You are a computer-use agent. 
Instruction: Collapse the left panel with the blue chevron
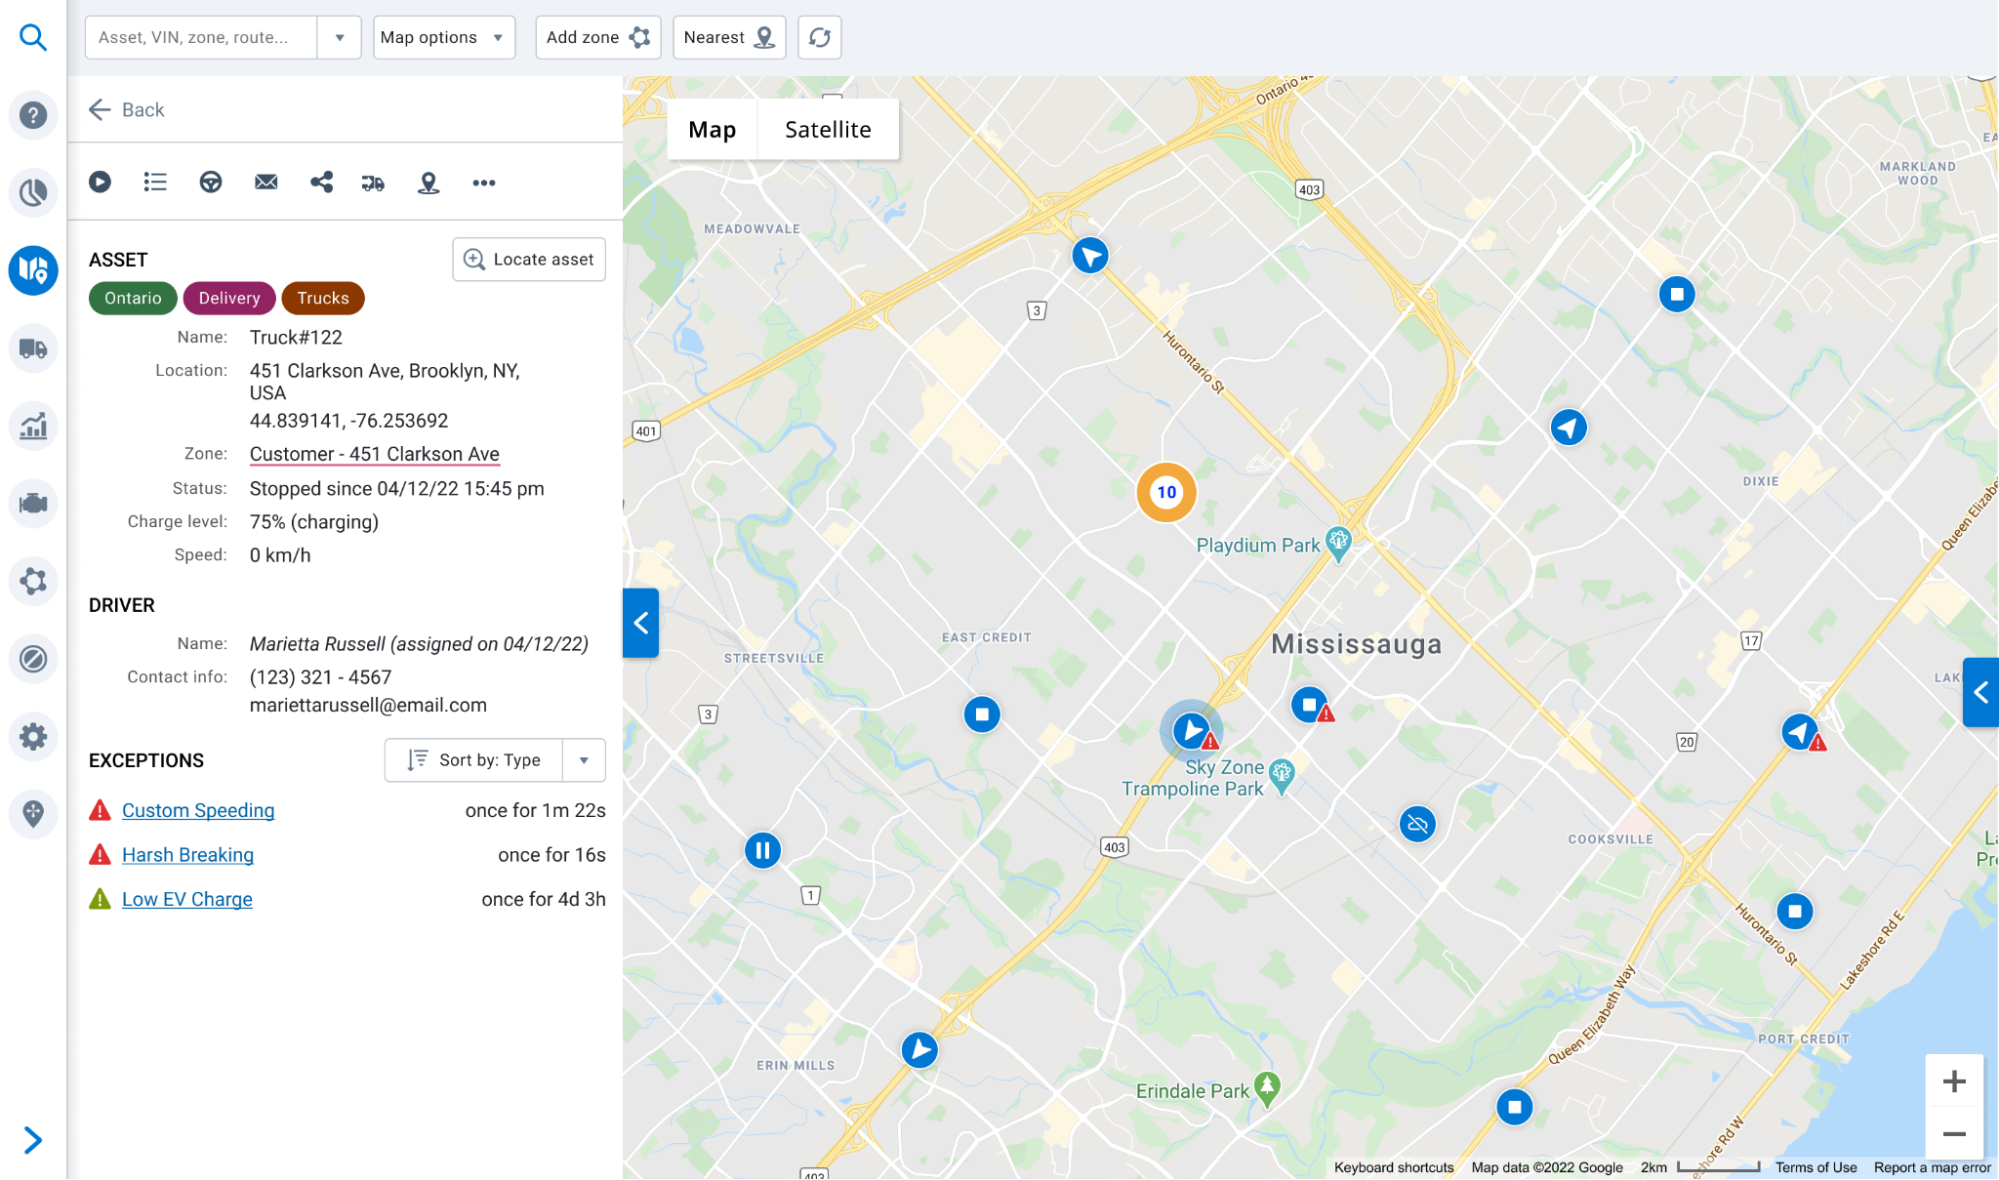click(641, 623)
